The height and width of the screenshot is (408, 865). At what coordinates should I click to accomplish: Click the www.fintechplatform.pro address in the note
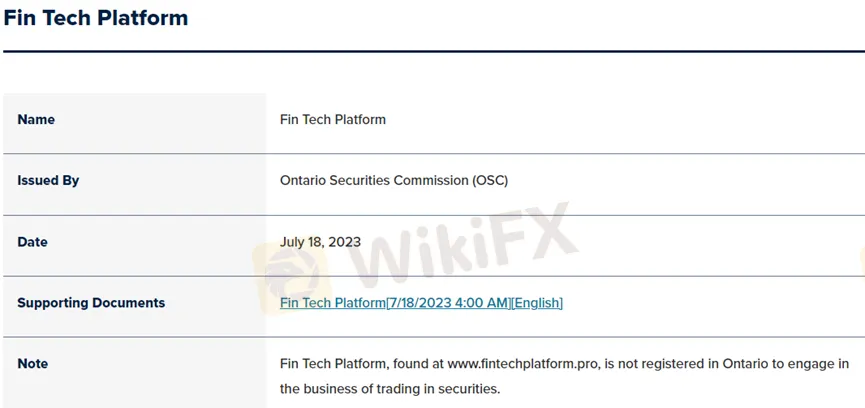tap(523, 364)
